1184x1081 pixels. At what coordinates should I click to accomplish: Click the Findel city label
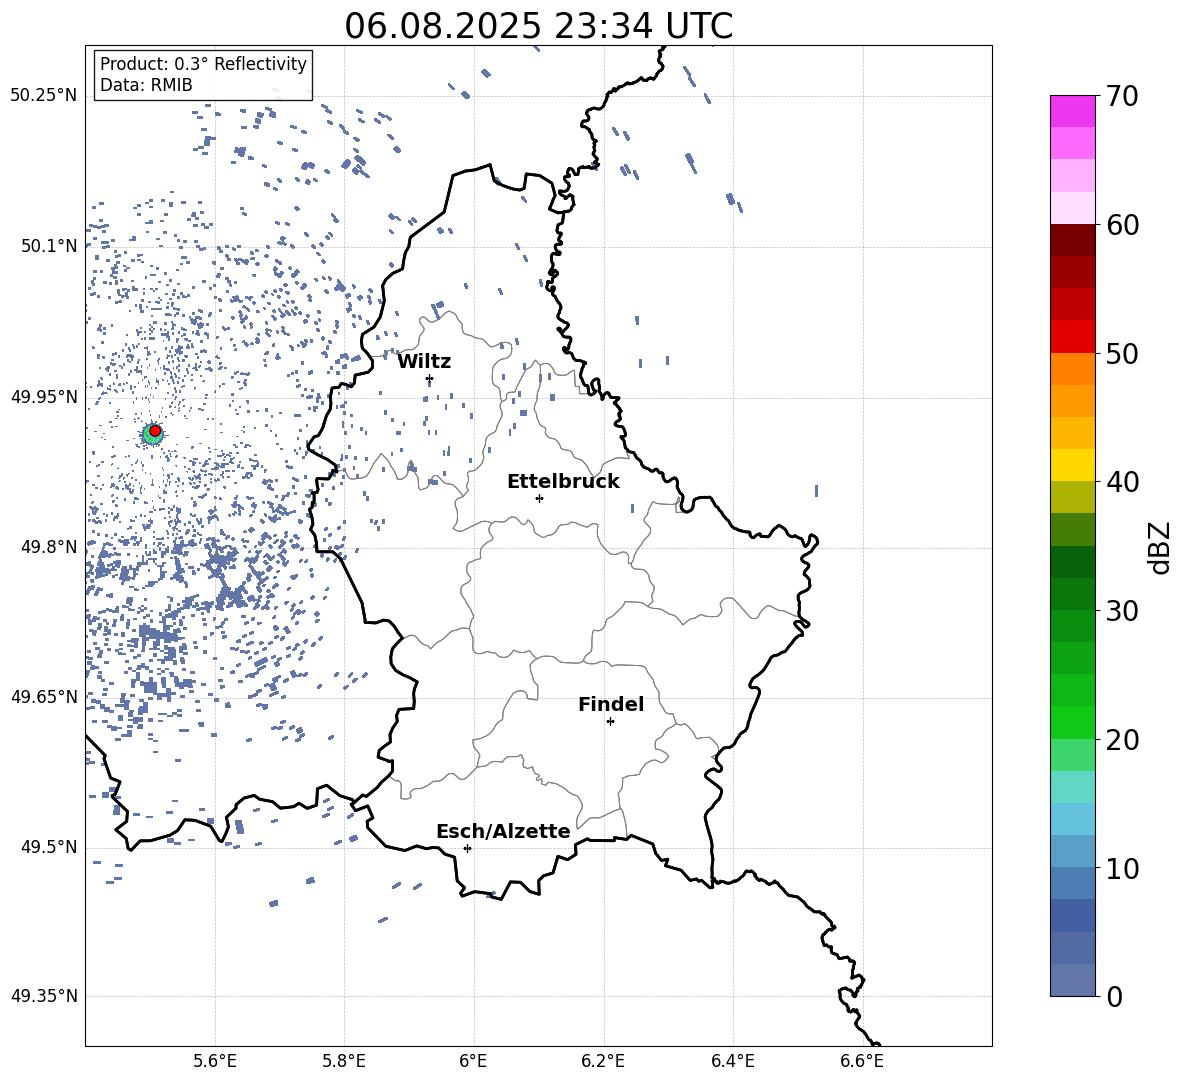coord(611,704)
